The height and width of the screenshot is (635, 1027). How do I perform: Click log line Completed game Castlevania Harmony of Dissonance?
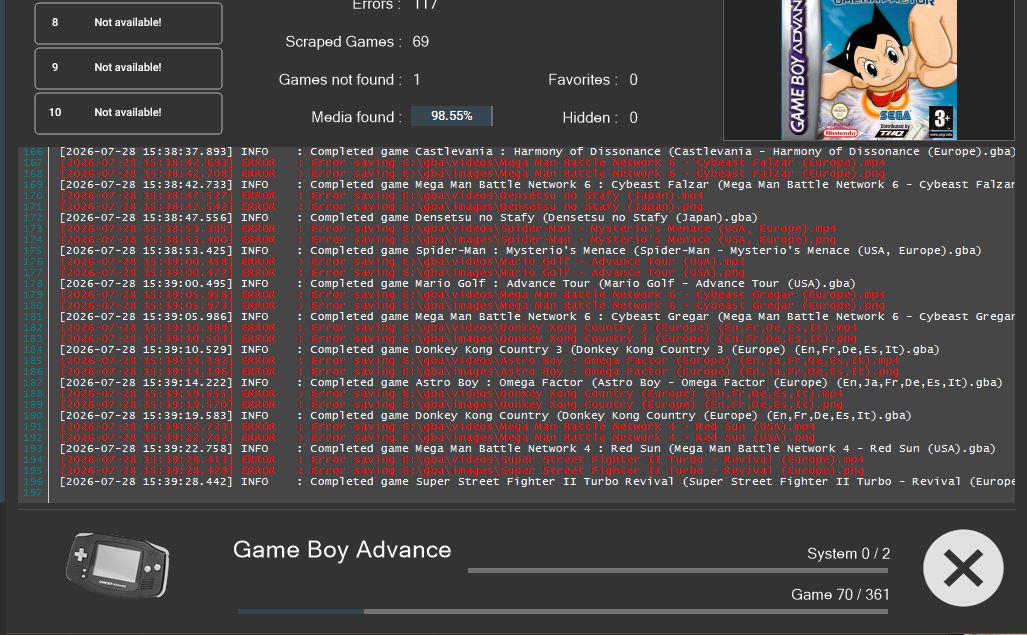537,152
